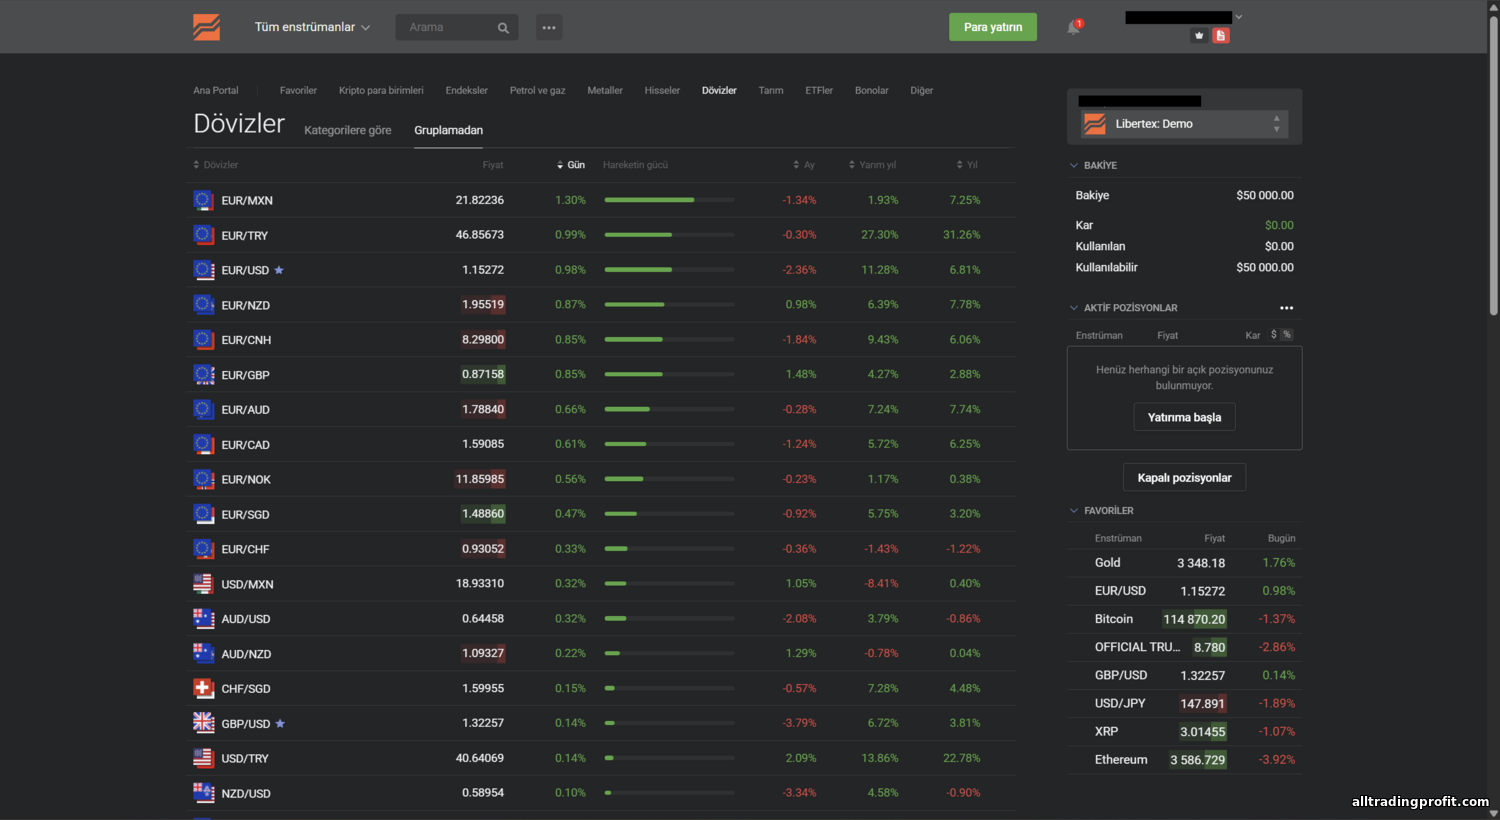Open the three-dot menu beside the search box
This screenshot has width=1500, height=820.
(549, 28)
